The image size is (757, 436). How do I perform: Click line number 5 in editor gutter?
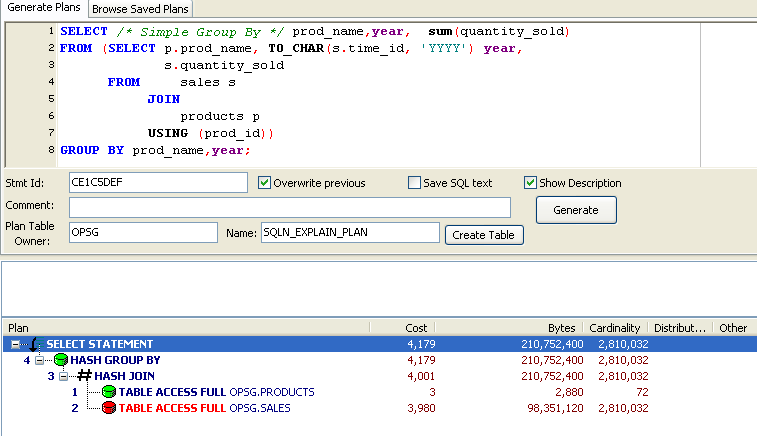51,98
